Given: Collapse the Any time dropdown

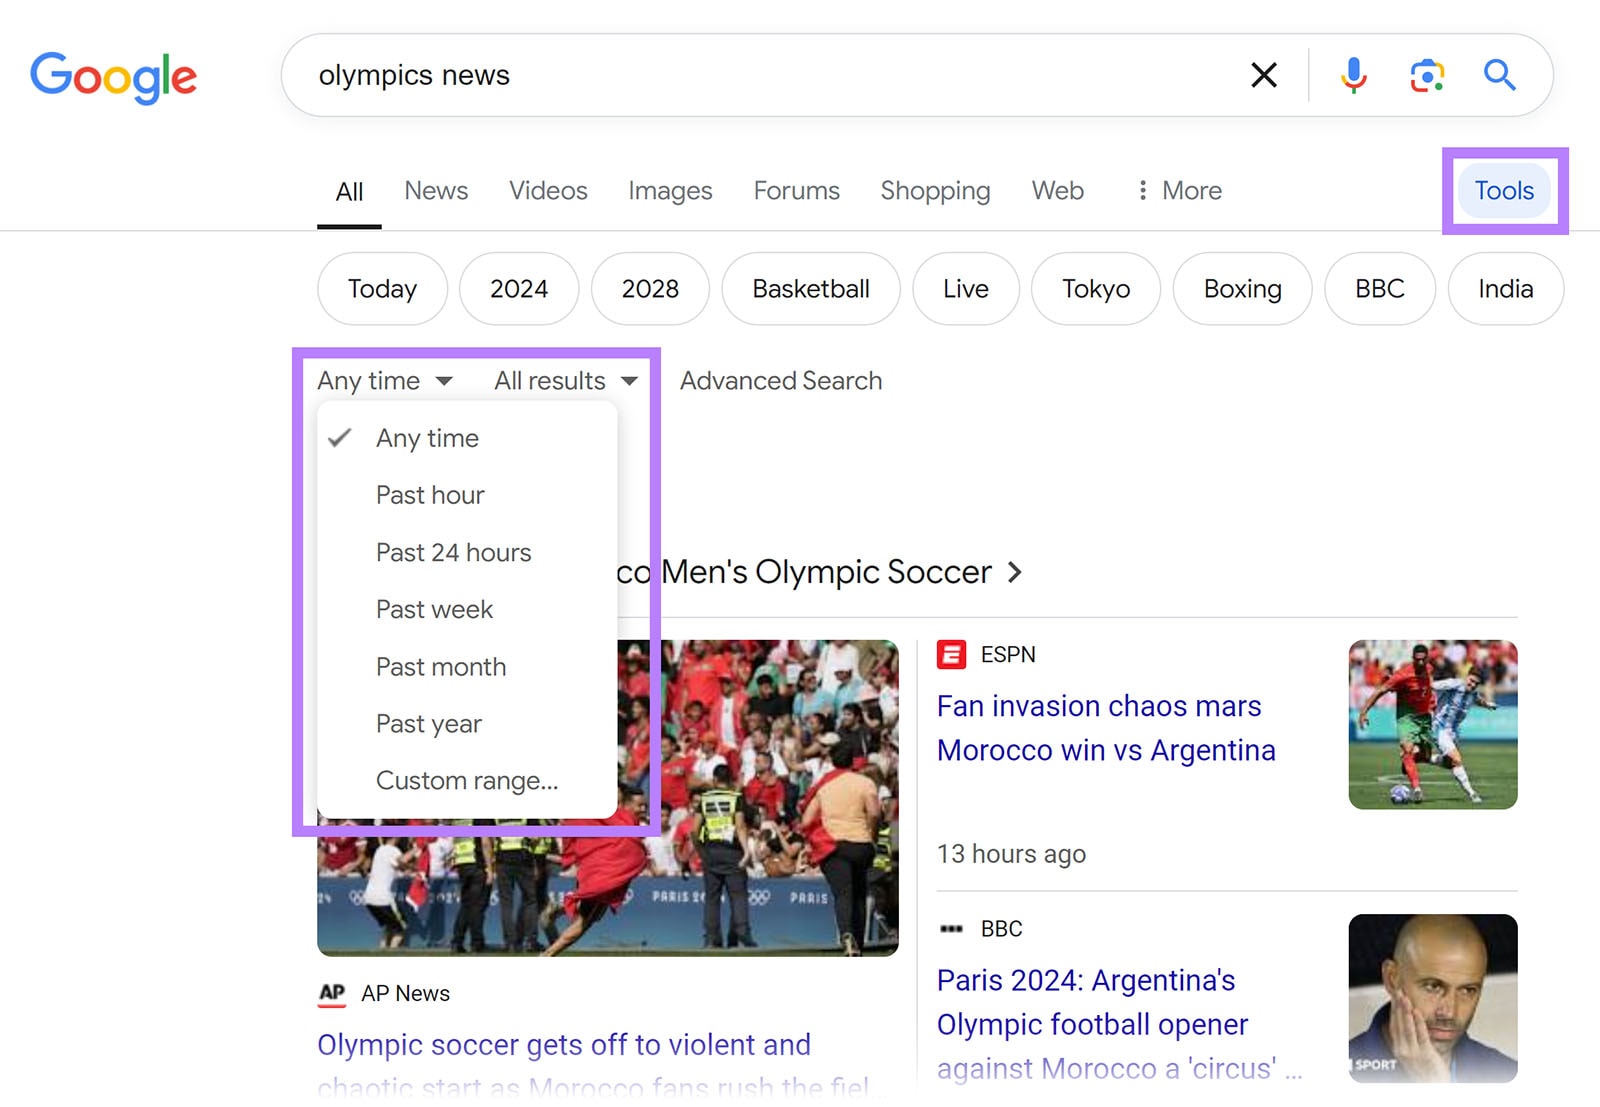Looking at the screenshot, I should (x=385, y=380).
